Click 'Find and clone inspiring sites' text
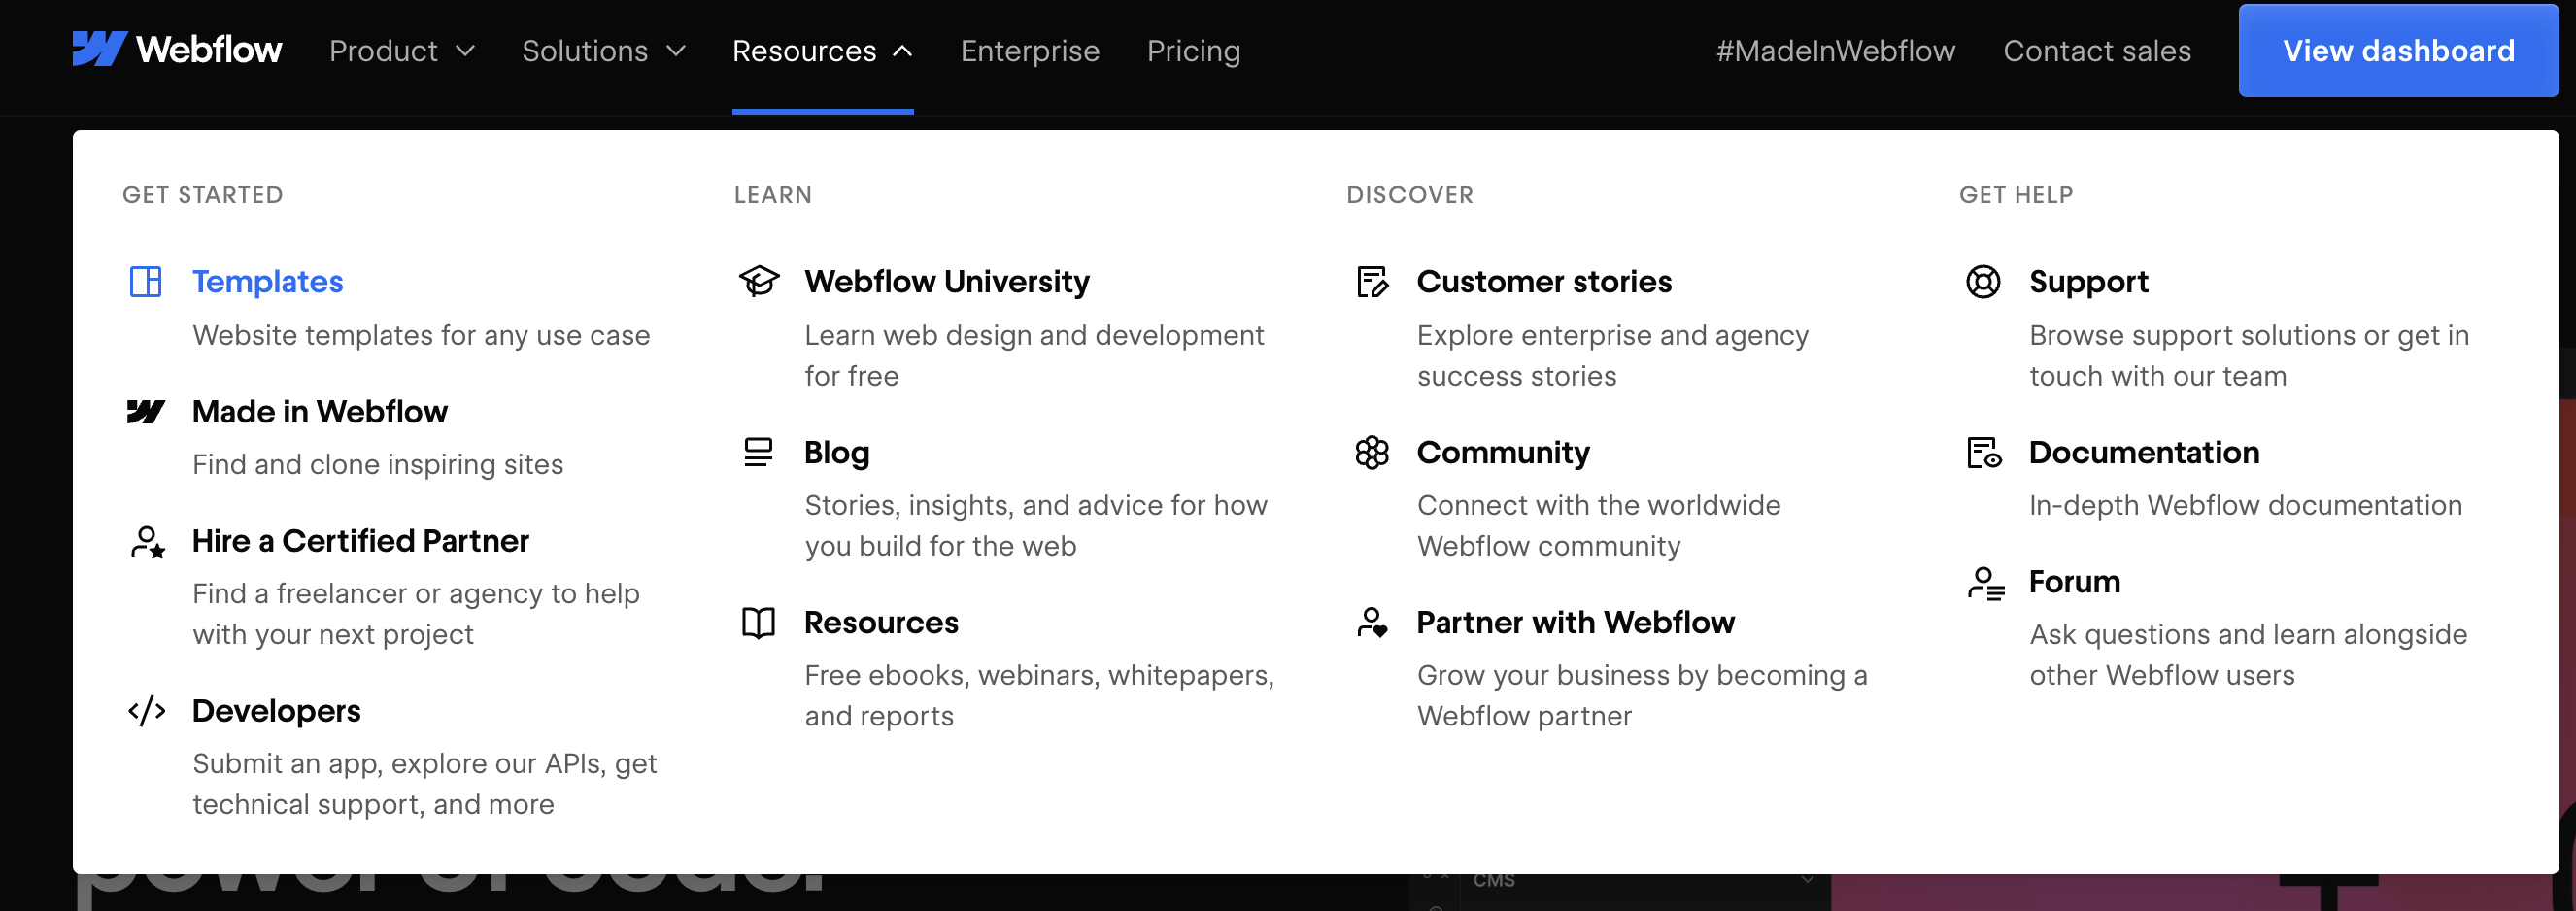 [378, 464]
